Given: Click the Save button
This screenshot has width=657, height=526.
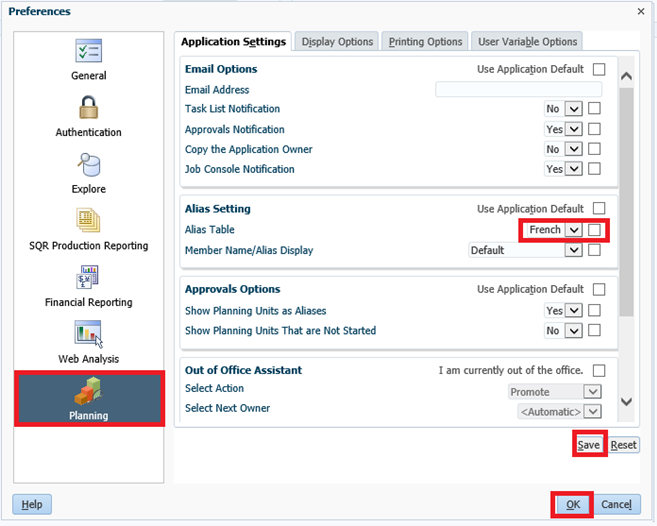Looking at the screenshot, I should point(588,445).
